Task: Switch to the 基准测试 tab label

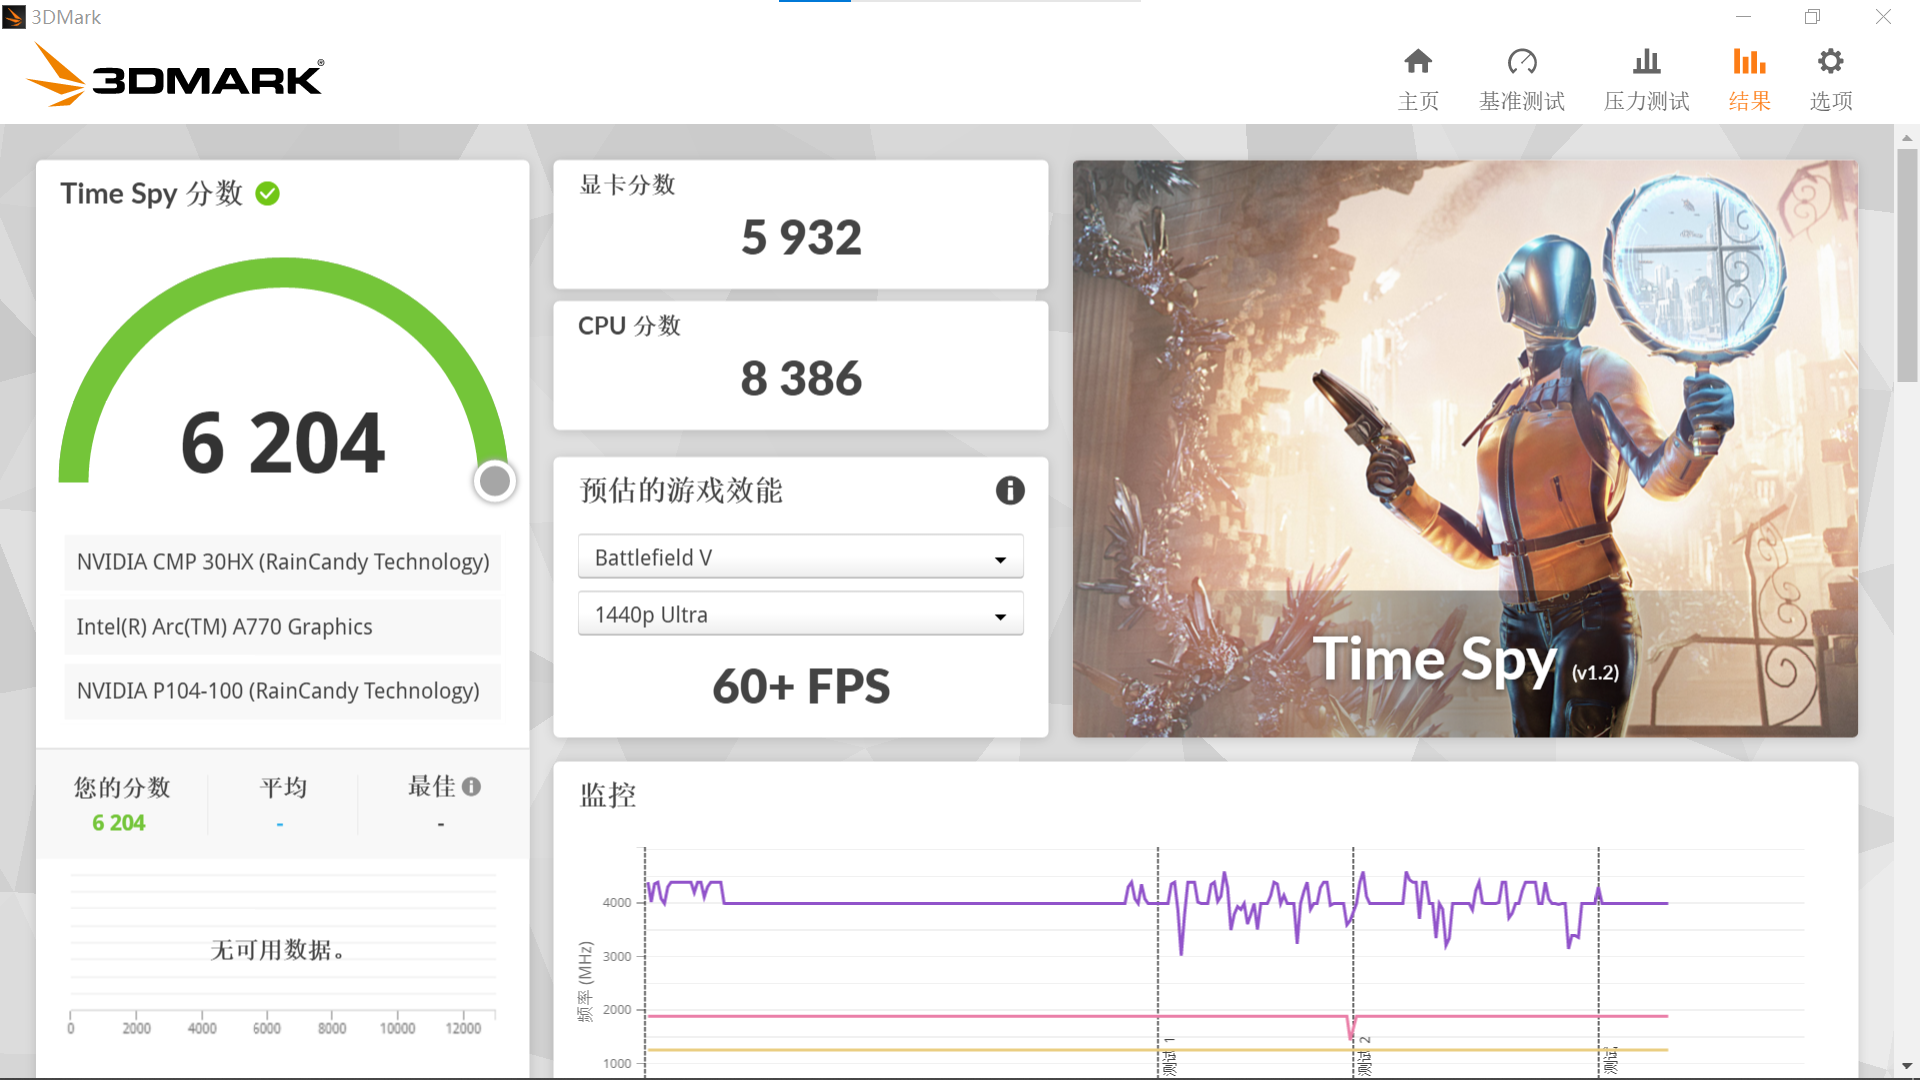Action: (1522, 101)
